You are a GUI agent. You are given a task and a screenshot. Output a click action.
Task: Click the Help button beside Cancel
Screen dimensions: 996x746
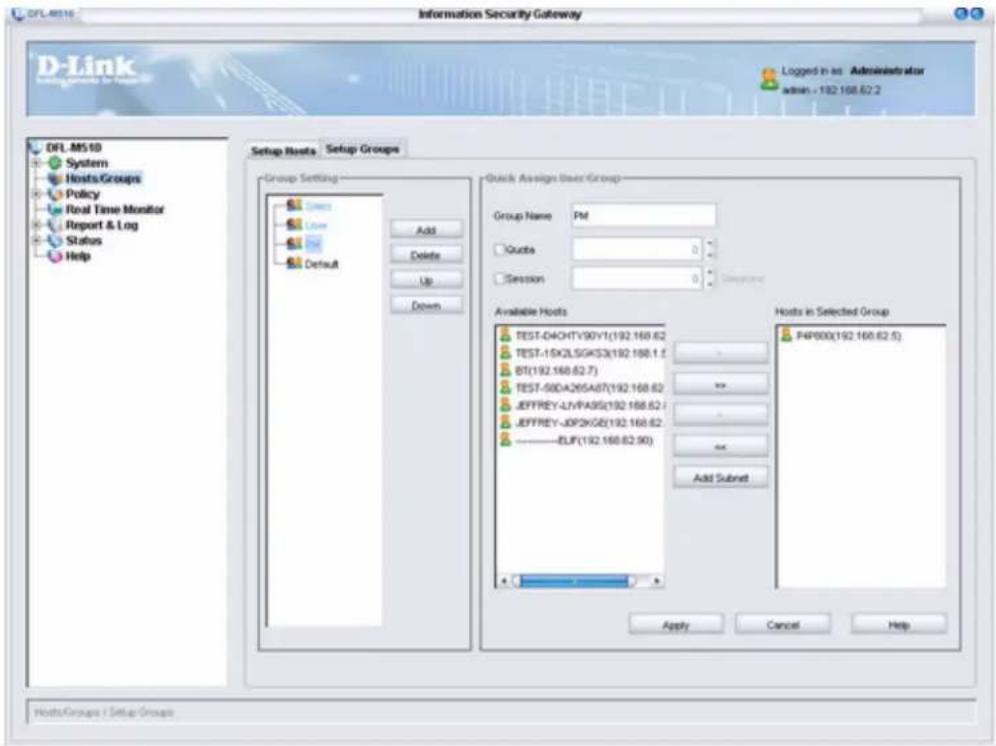click(899, 625)
